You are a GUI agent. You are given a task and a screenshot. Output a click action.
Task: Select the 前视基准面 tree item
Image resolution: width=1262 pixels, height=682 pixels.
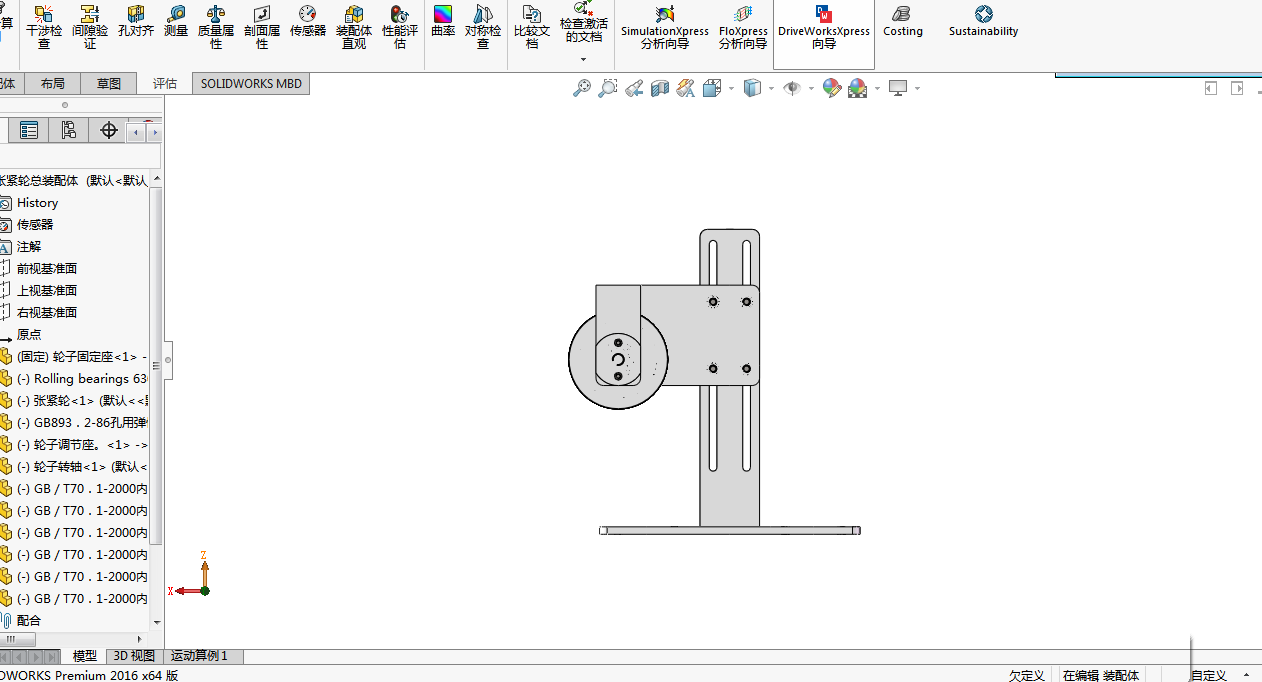pyautogui.click(x=47, y=268)
